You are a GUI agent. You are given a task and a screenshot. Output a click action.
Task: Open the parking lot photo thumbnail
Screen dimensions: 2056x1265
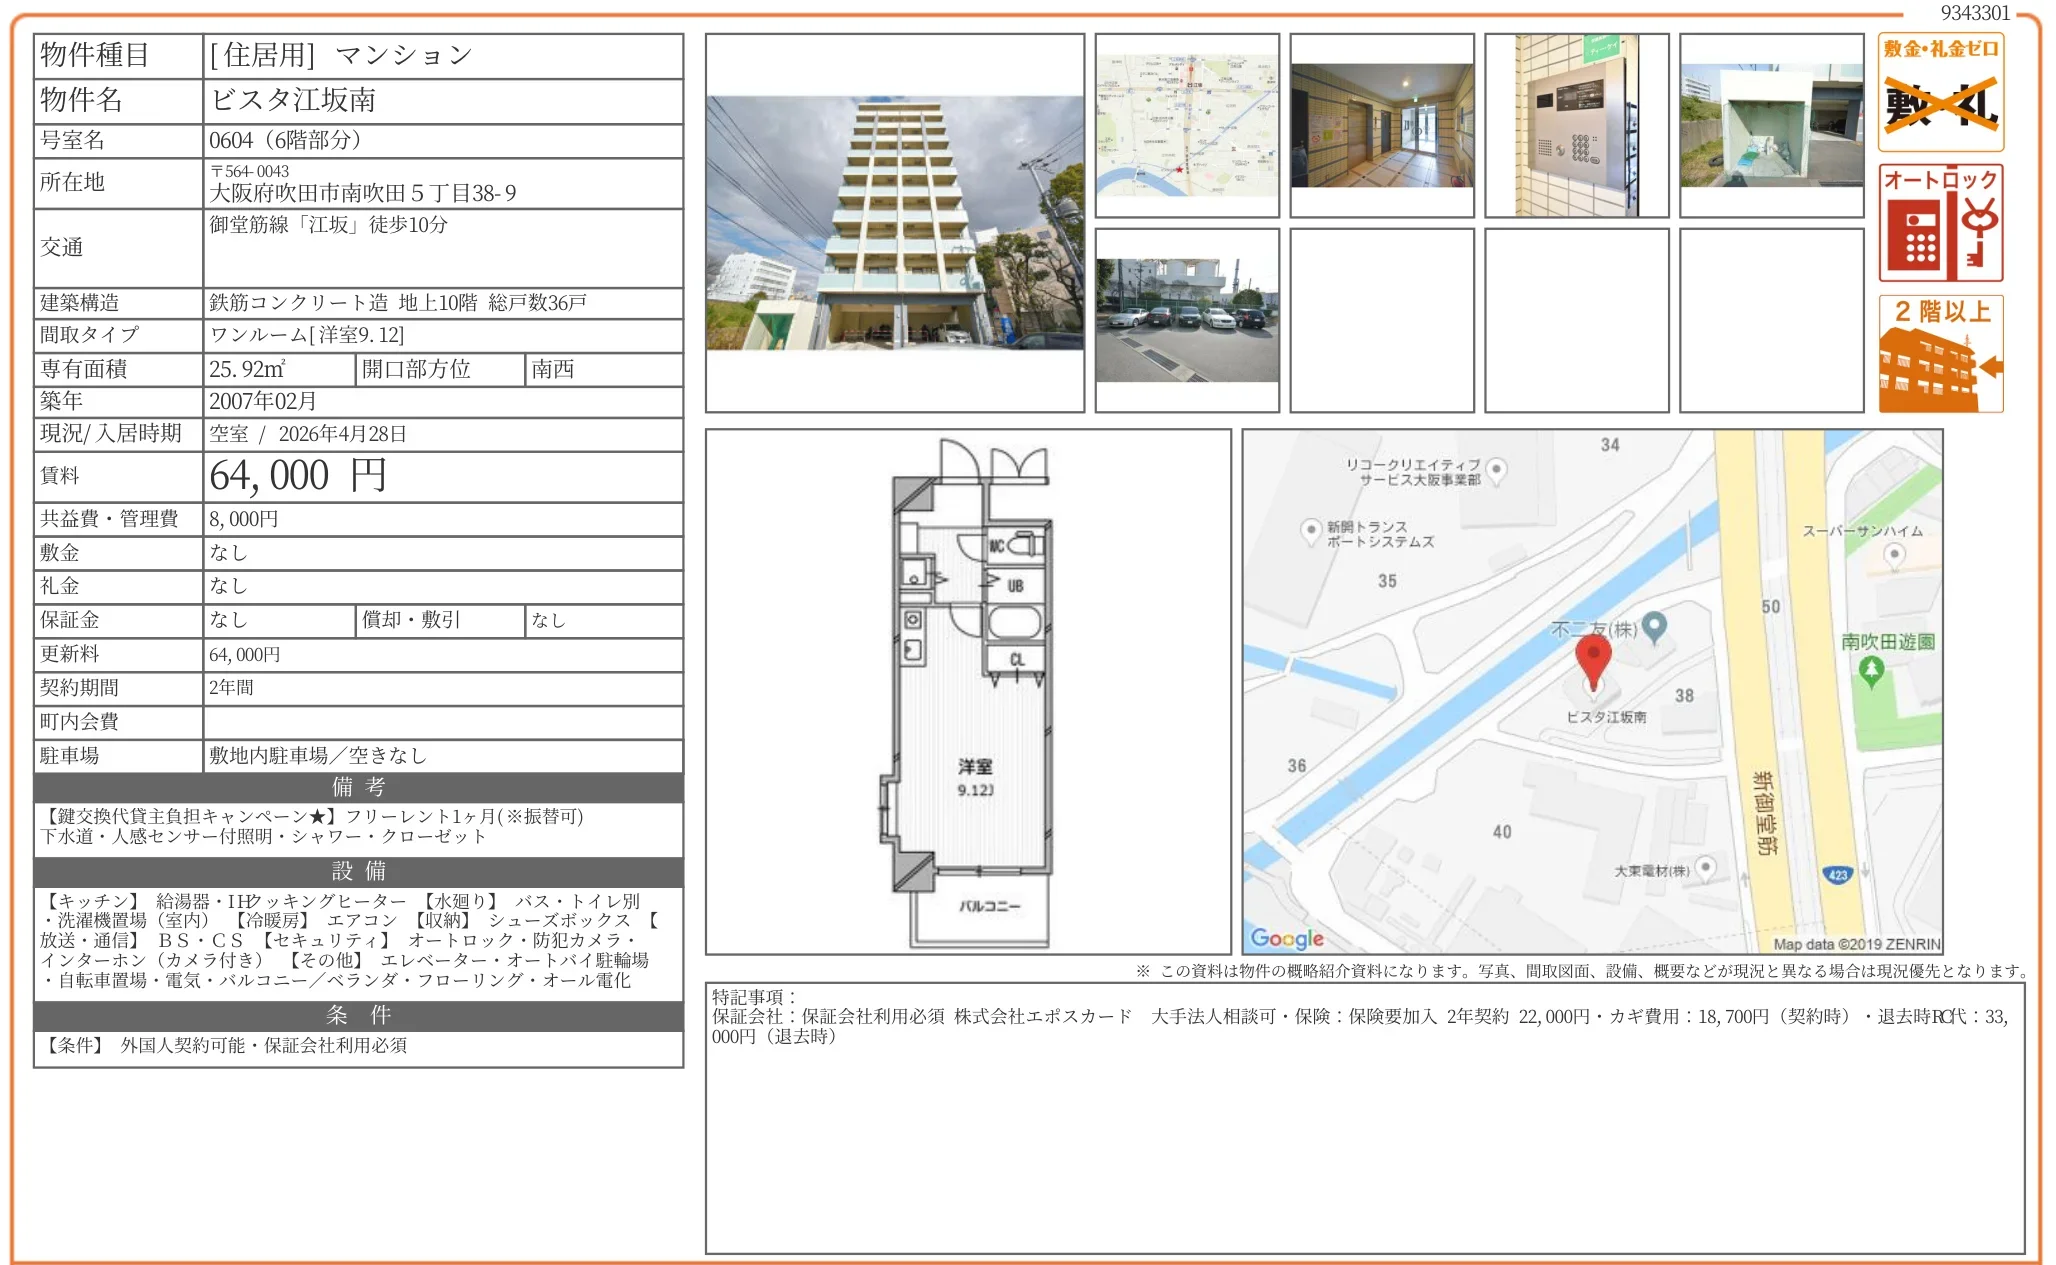[x=1187, y=320]
